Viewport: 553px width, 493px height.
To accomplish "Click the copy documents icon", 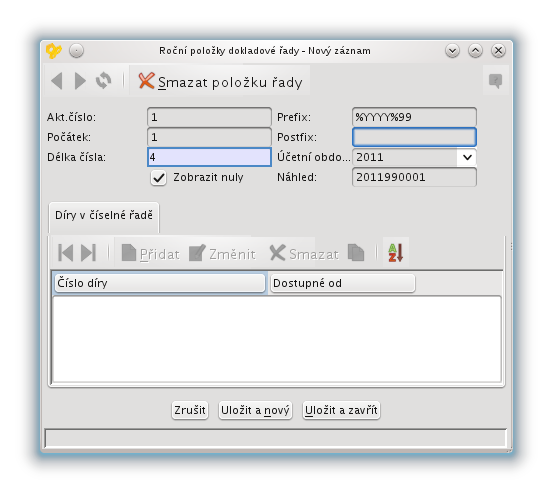I will coord(356,253).
